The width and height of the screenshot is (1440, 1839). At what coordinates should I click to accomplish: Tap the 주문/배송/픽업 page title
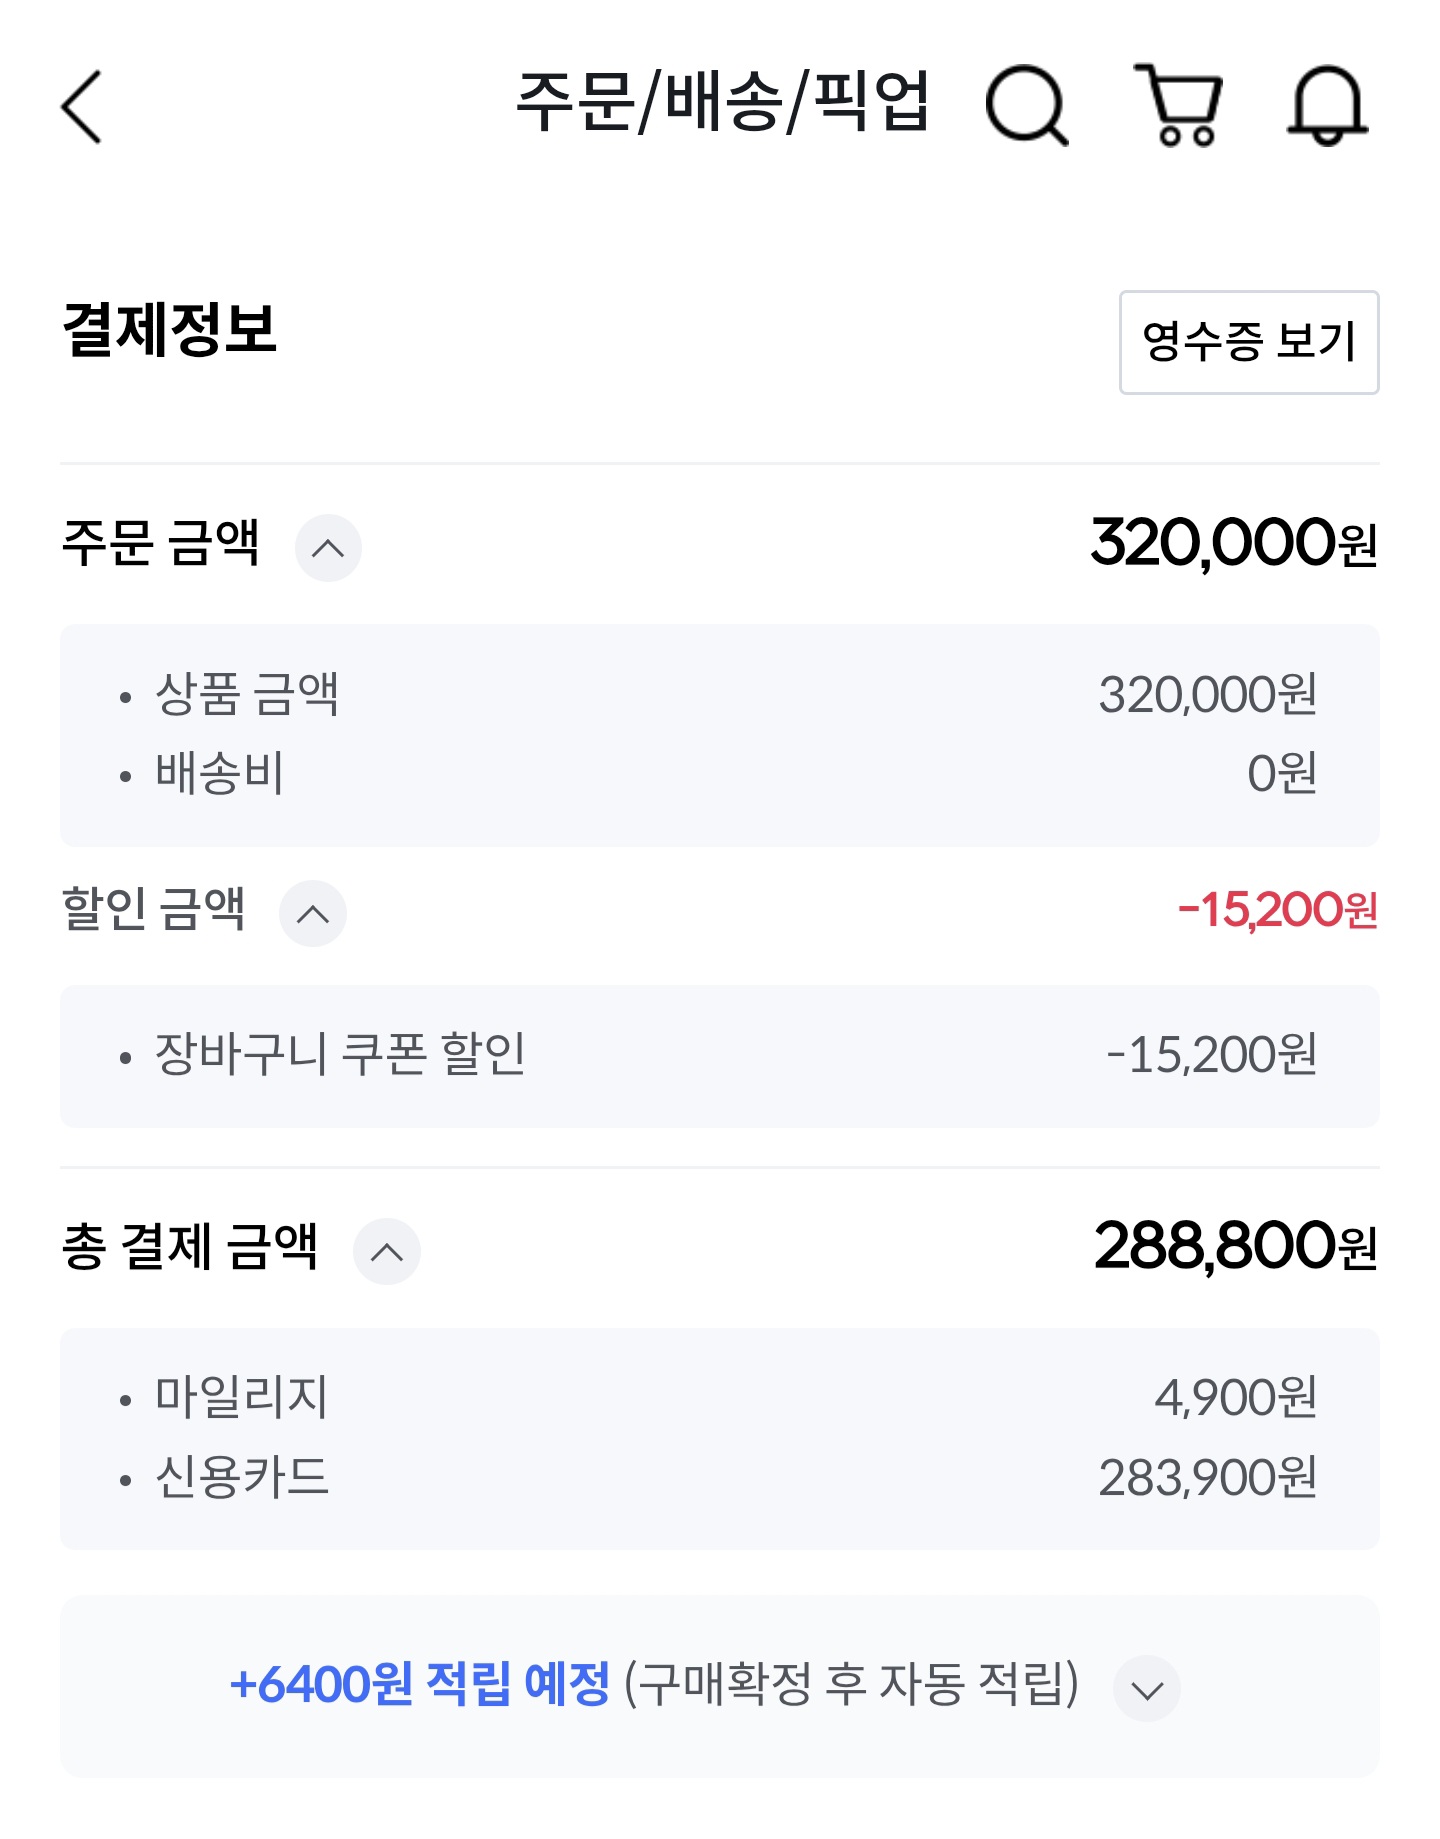[722, 102]
